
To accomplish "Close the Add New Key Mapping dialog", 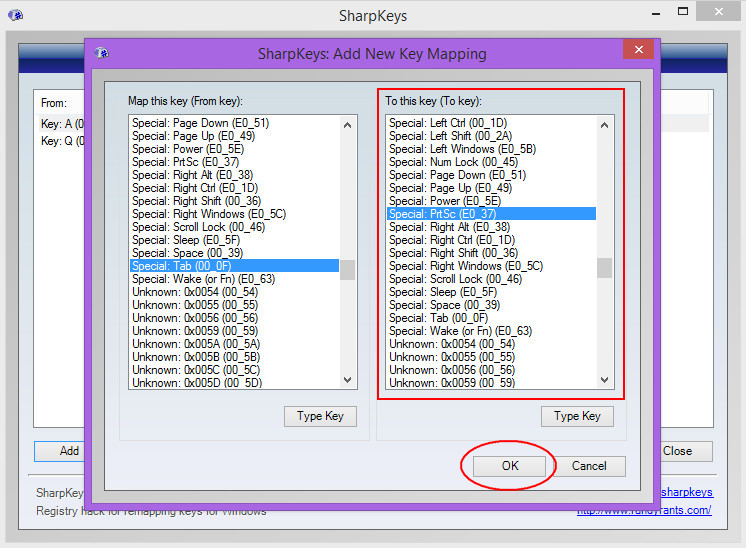I will tap(638, 49).
